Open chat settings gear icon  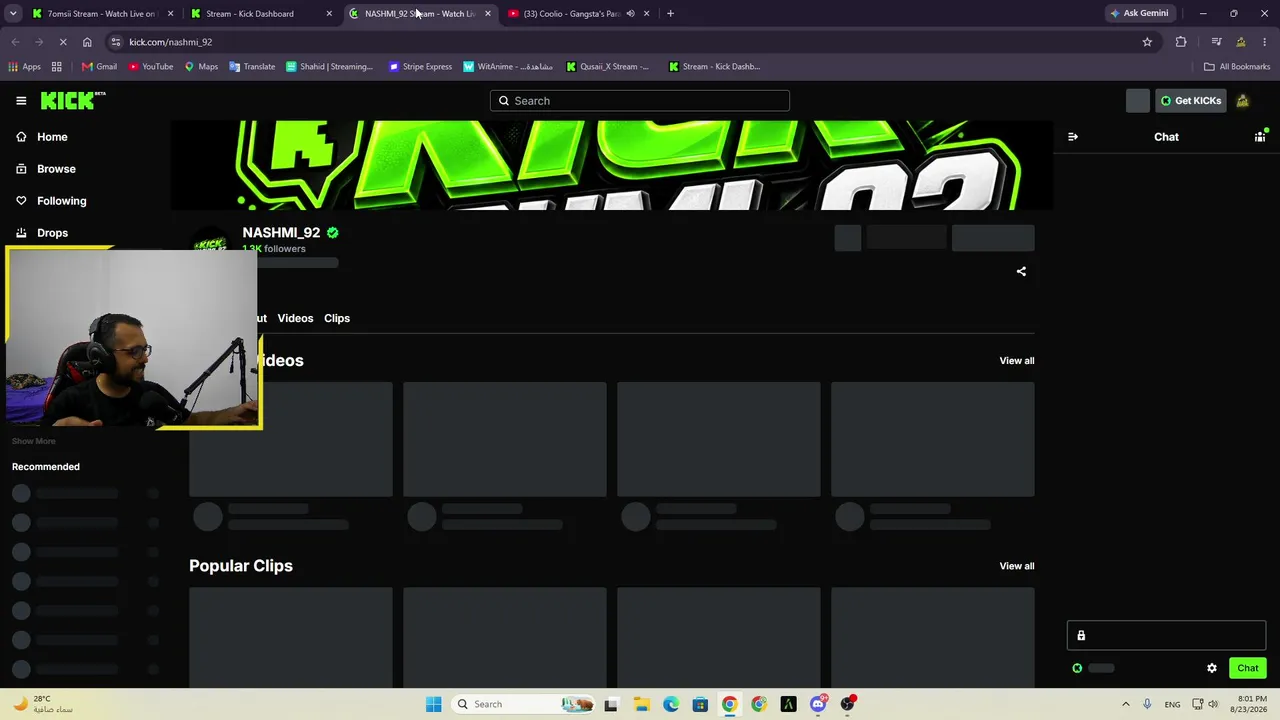click(1212, 668)
